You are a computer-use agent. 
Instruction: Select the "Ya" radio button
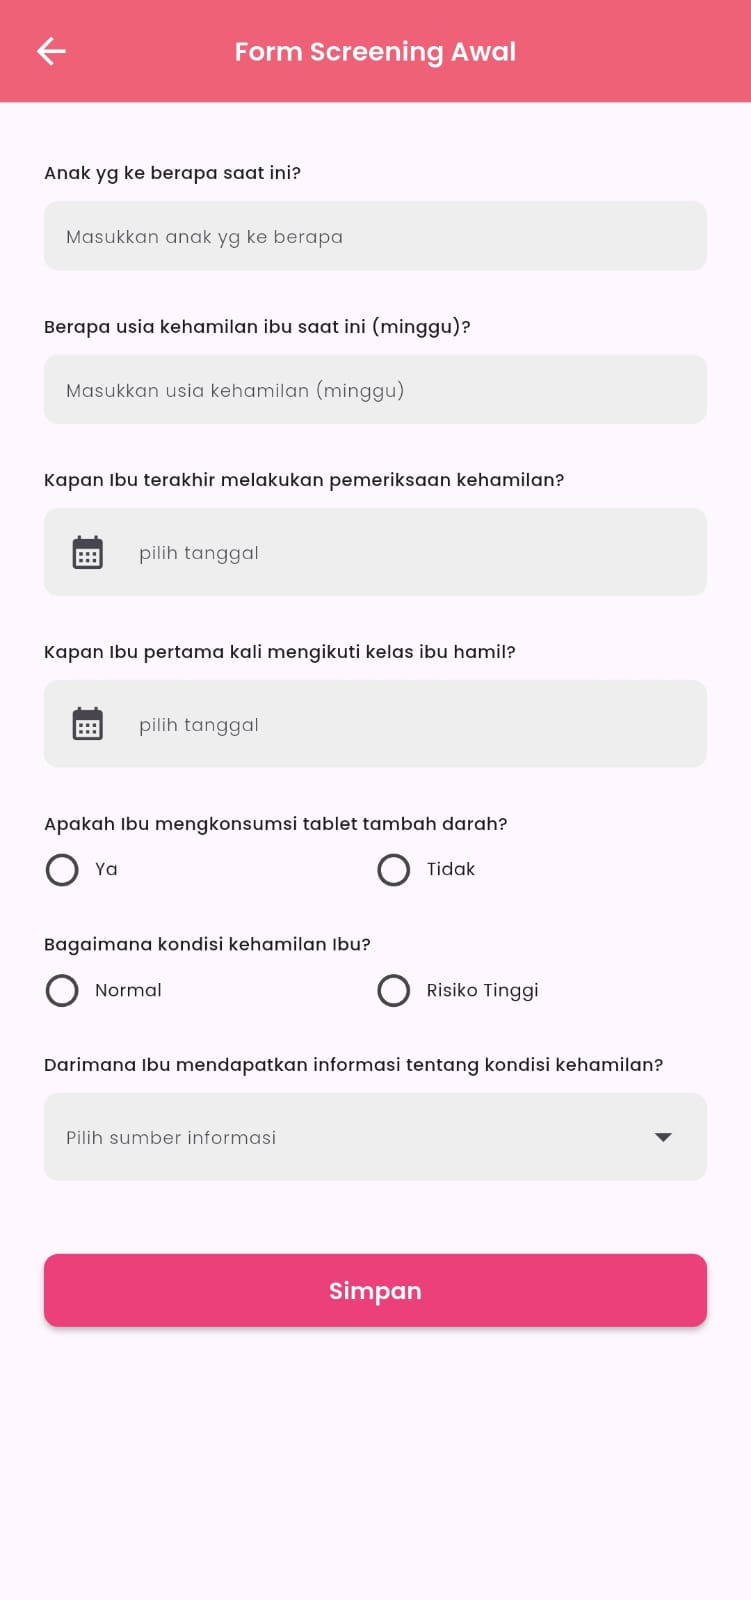pos(62,870)
